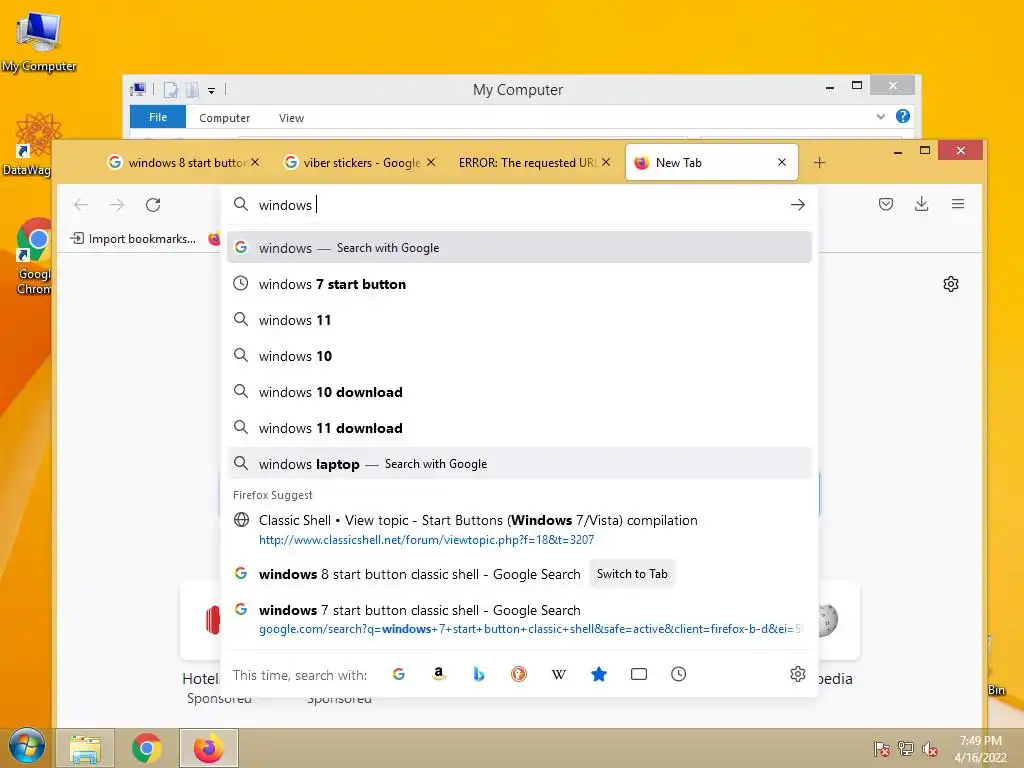1024x768 pixels.
Task: Open the Computer ribbon tab
Action: [x=225, y=118]
